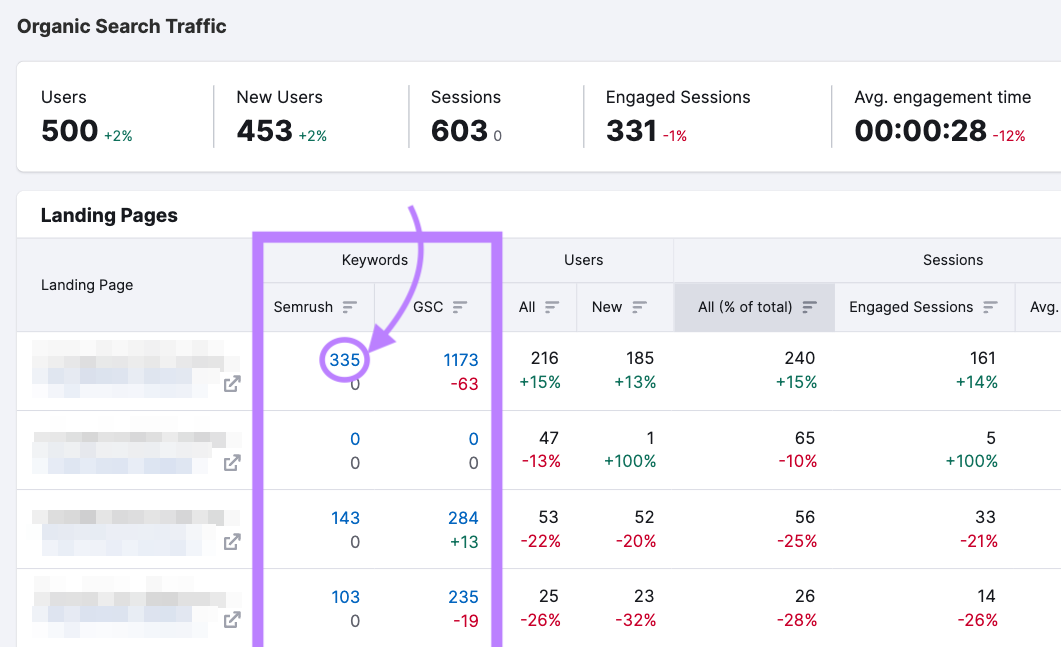Select the Sessions column group header
The image size is (1061, 647).
[952, 260]
